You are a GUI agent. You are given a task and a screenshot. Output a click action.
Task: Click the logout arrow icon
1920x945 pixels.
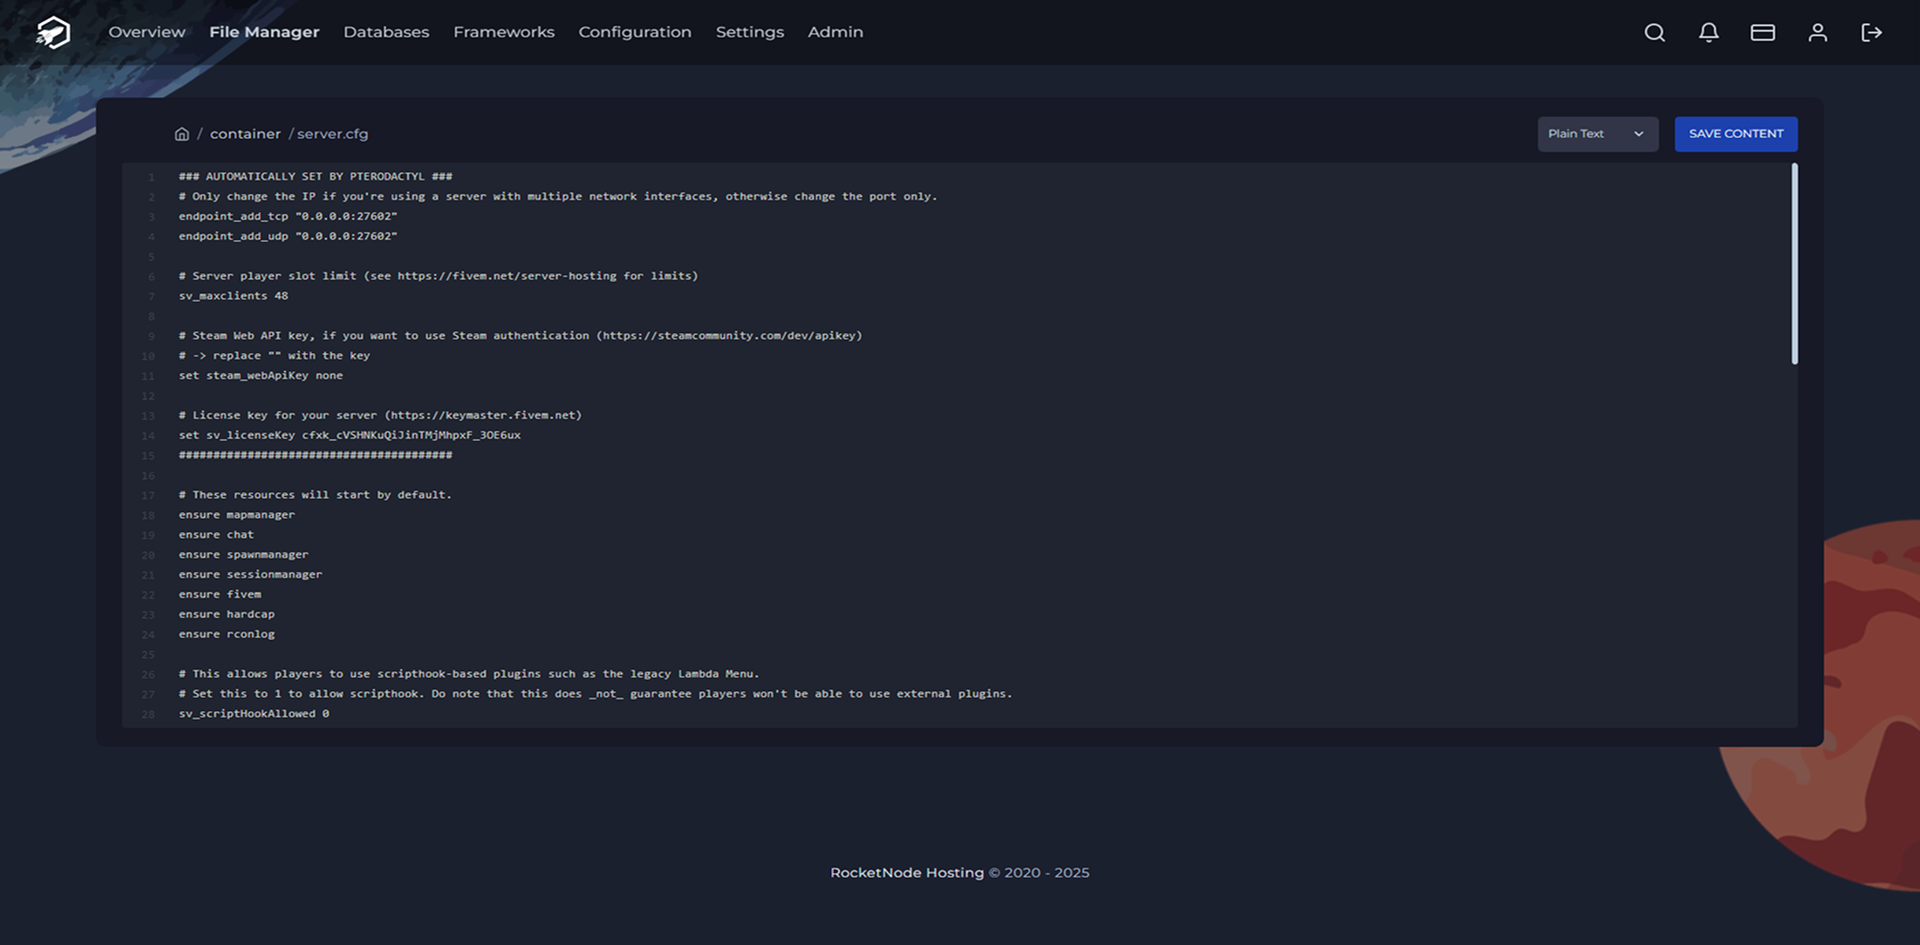[x=1871, y=33]
